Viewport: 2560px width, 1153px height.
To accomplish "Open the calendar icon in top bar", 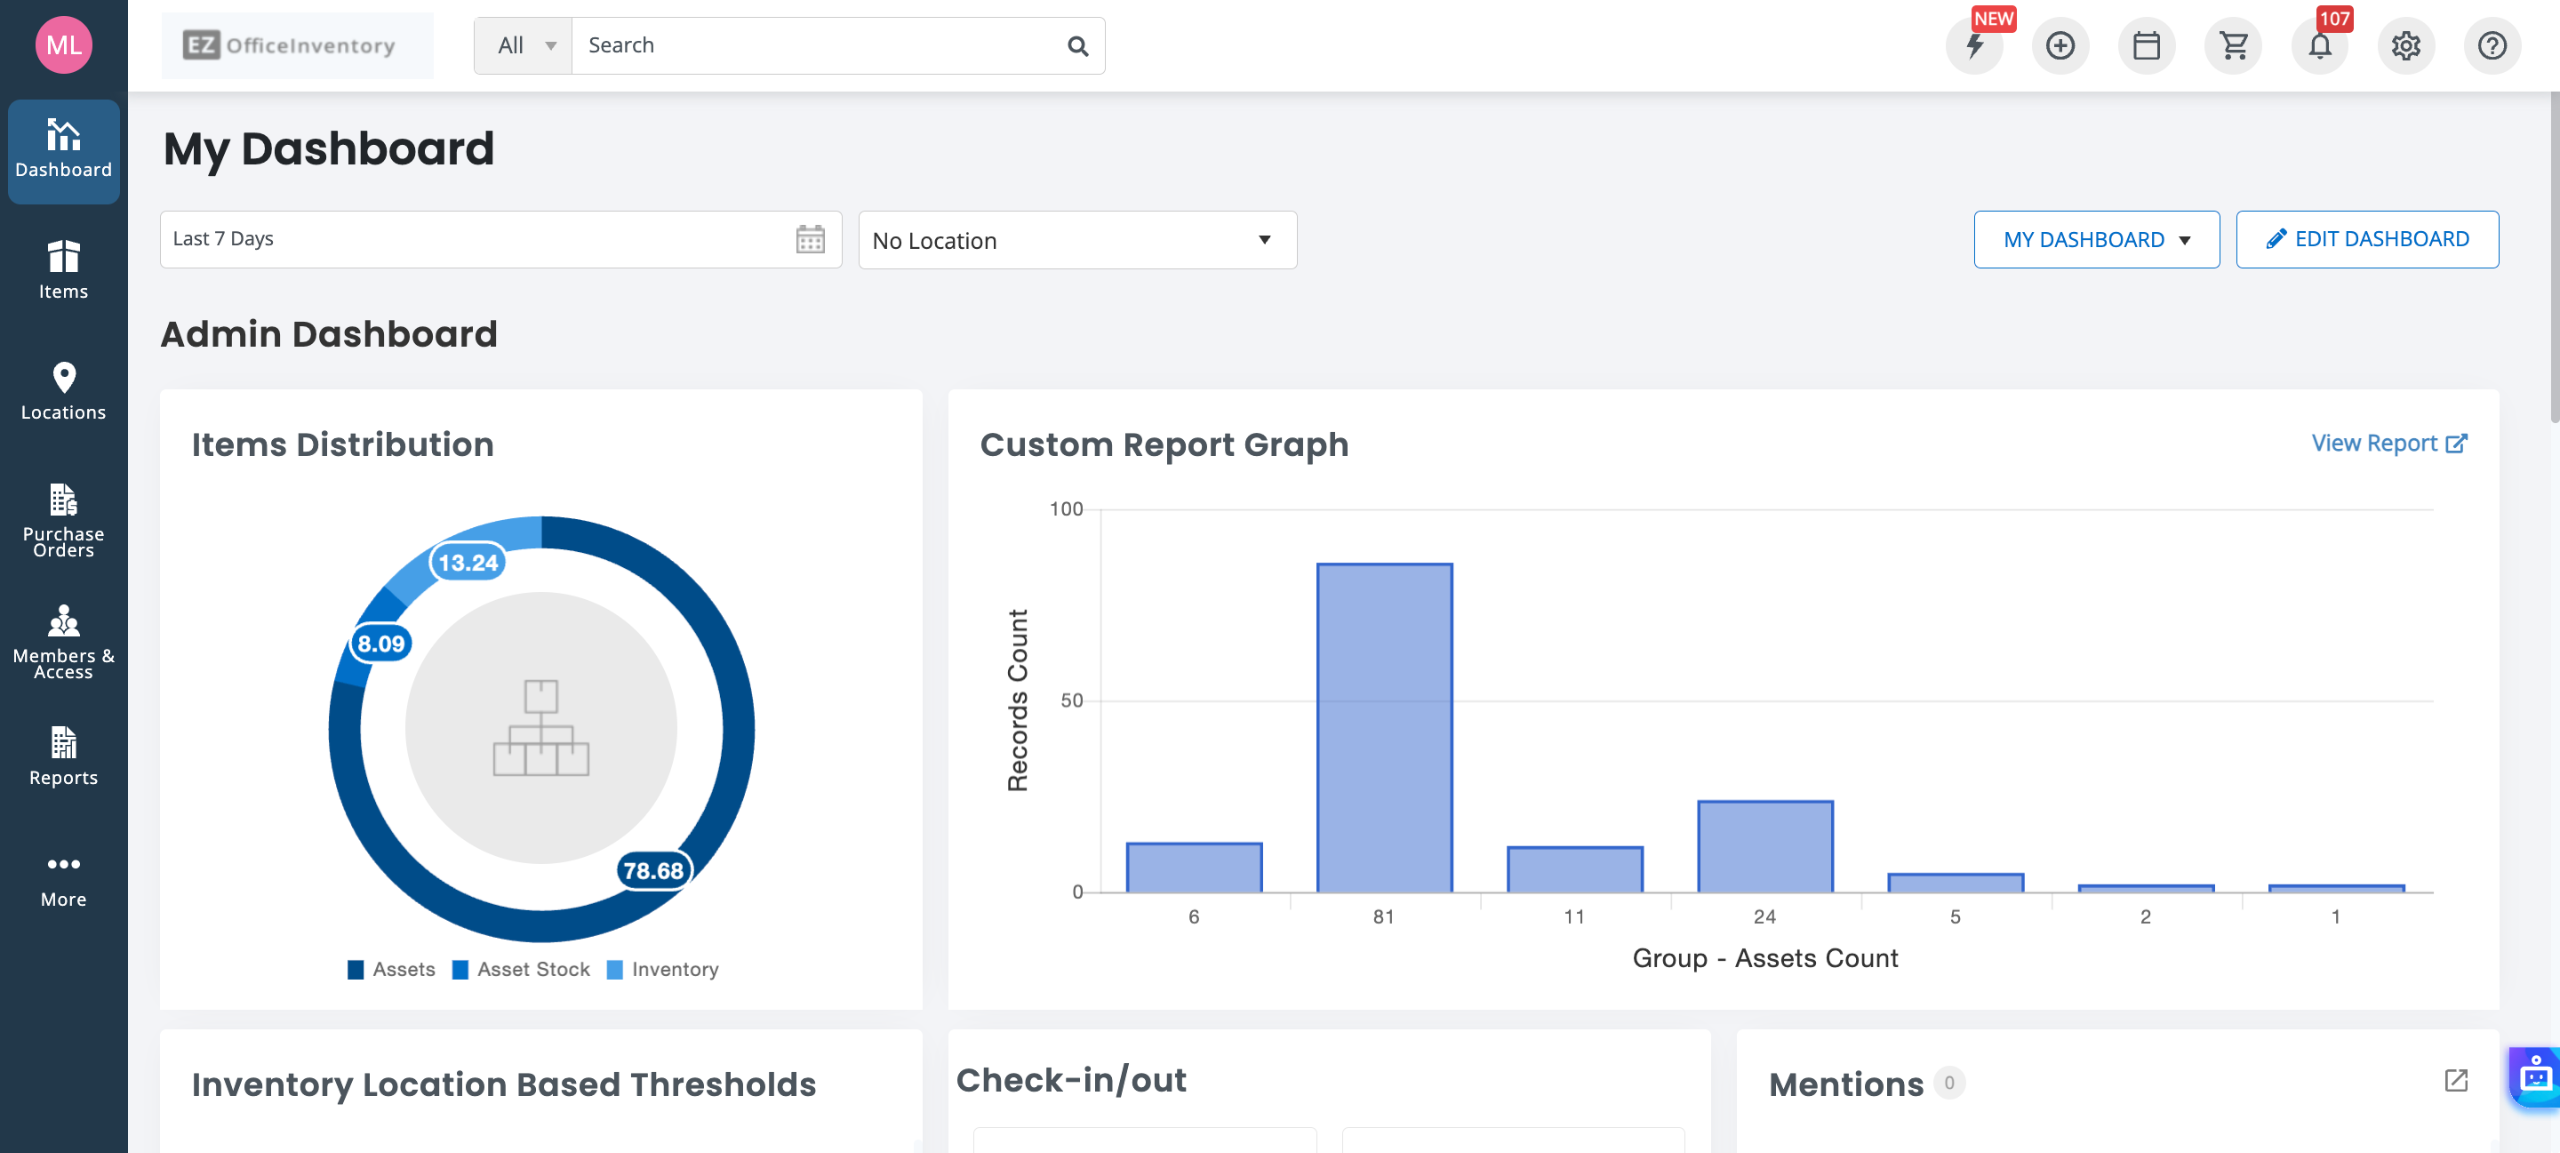I will coord(2146,46).
